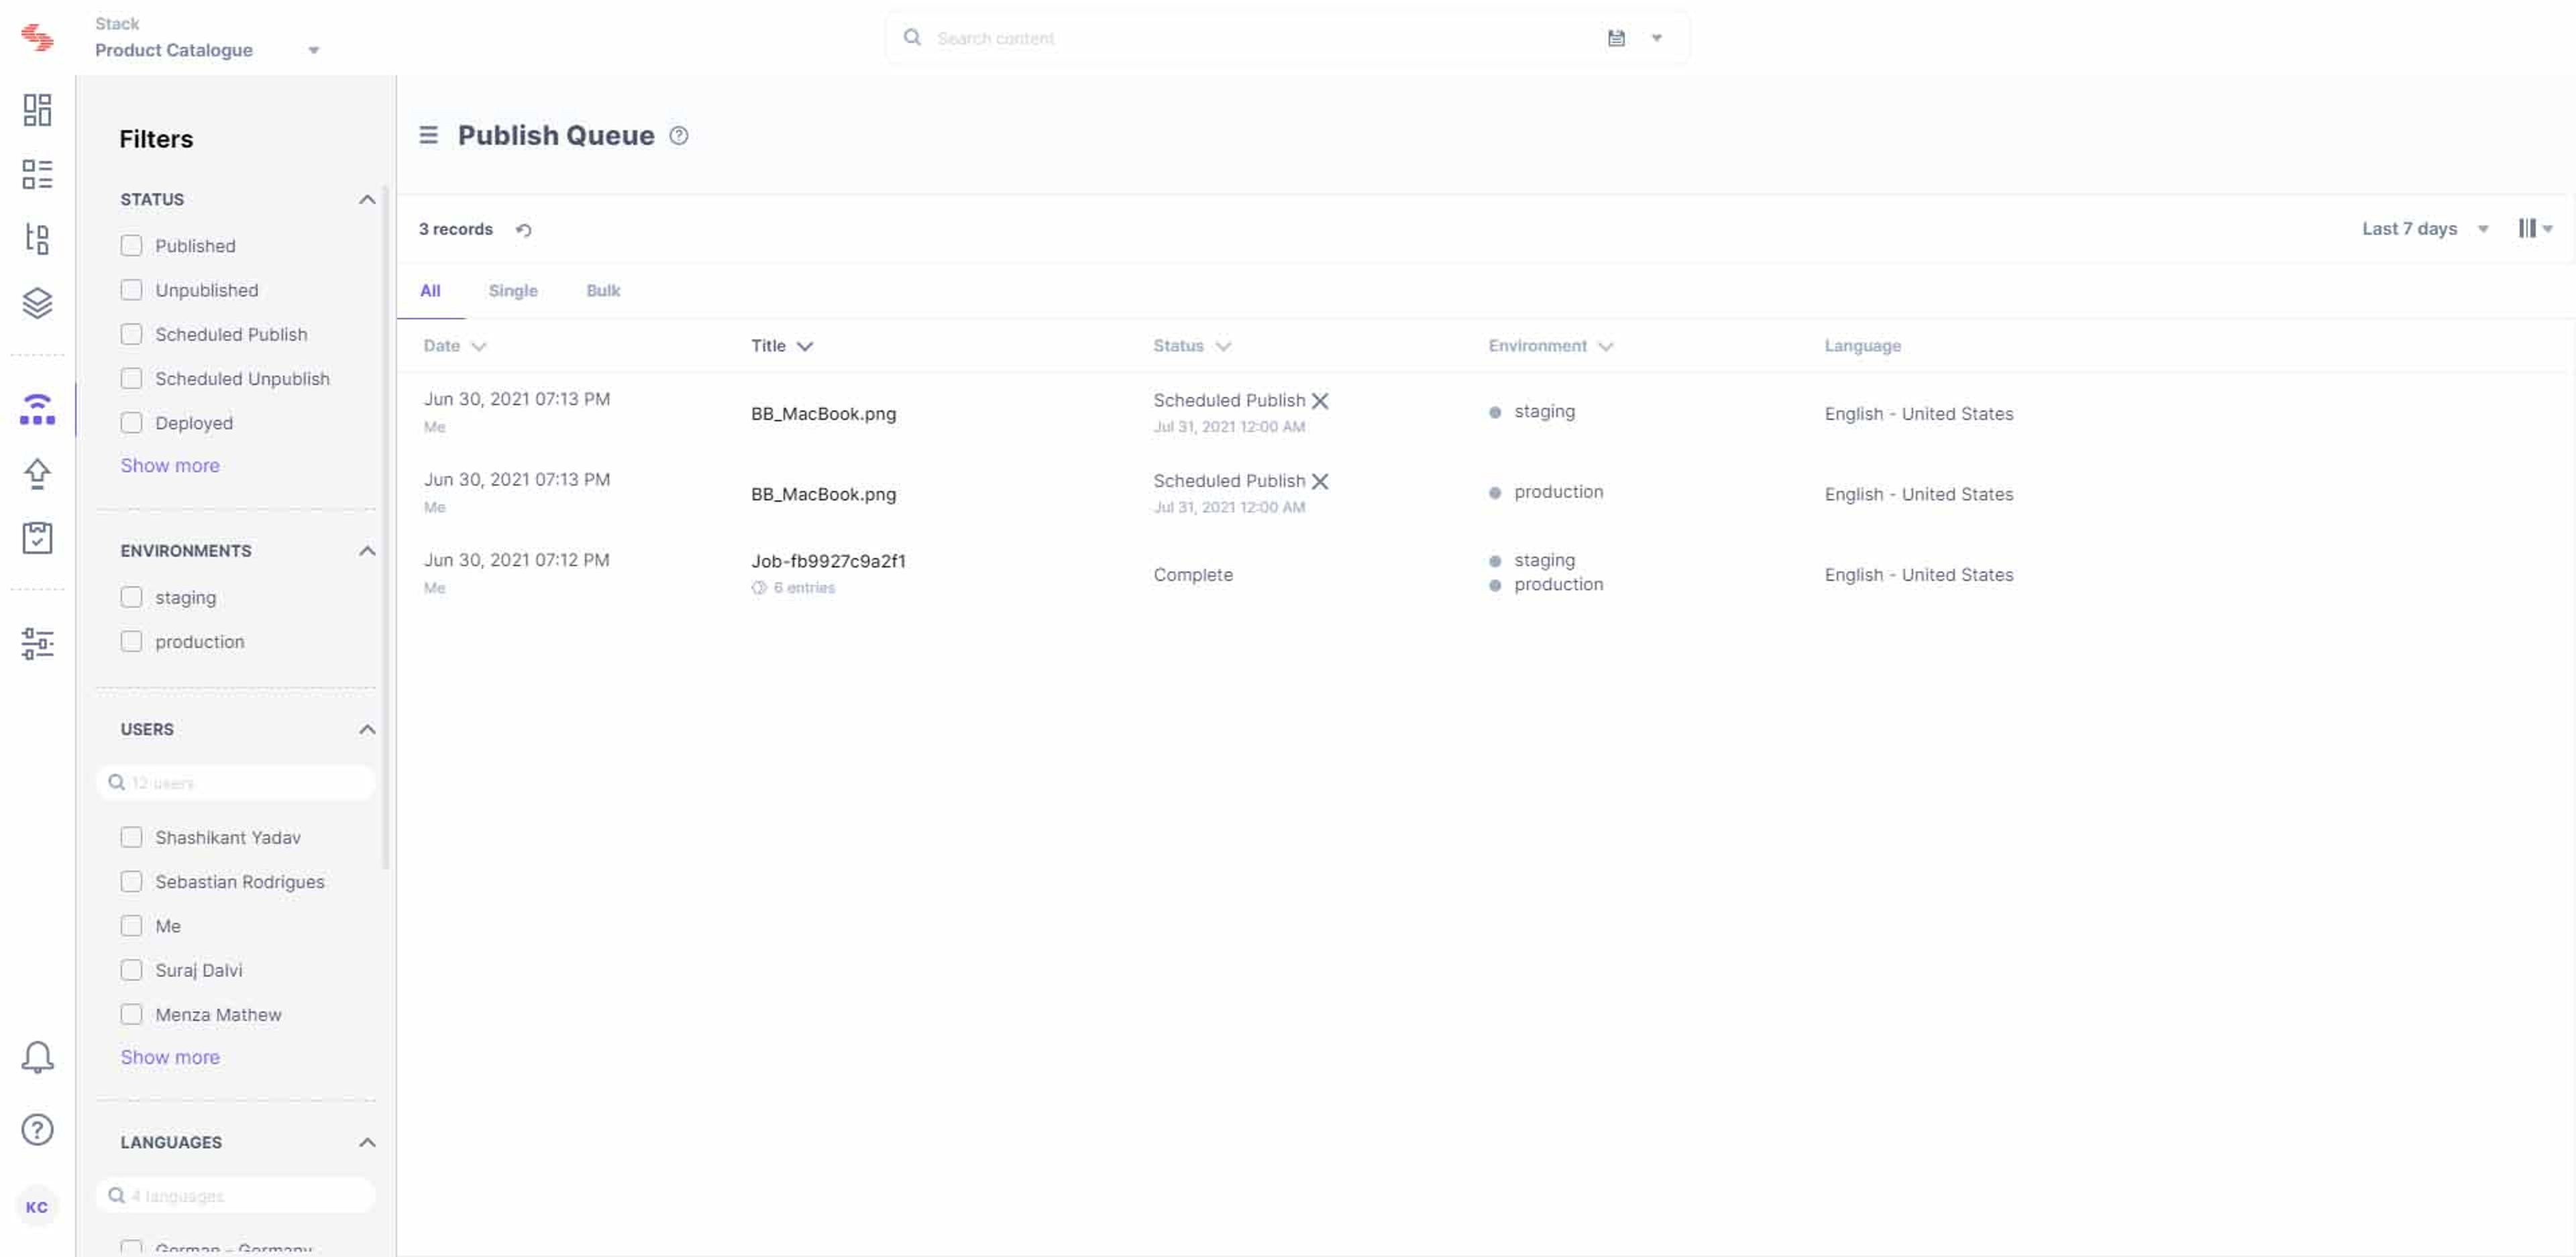Viewport: 2576px width, 1257px height.
Task: Open the Content Models tree icon
Action: pyautogui.click(x=37, y=239)
